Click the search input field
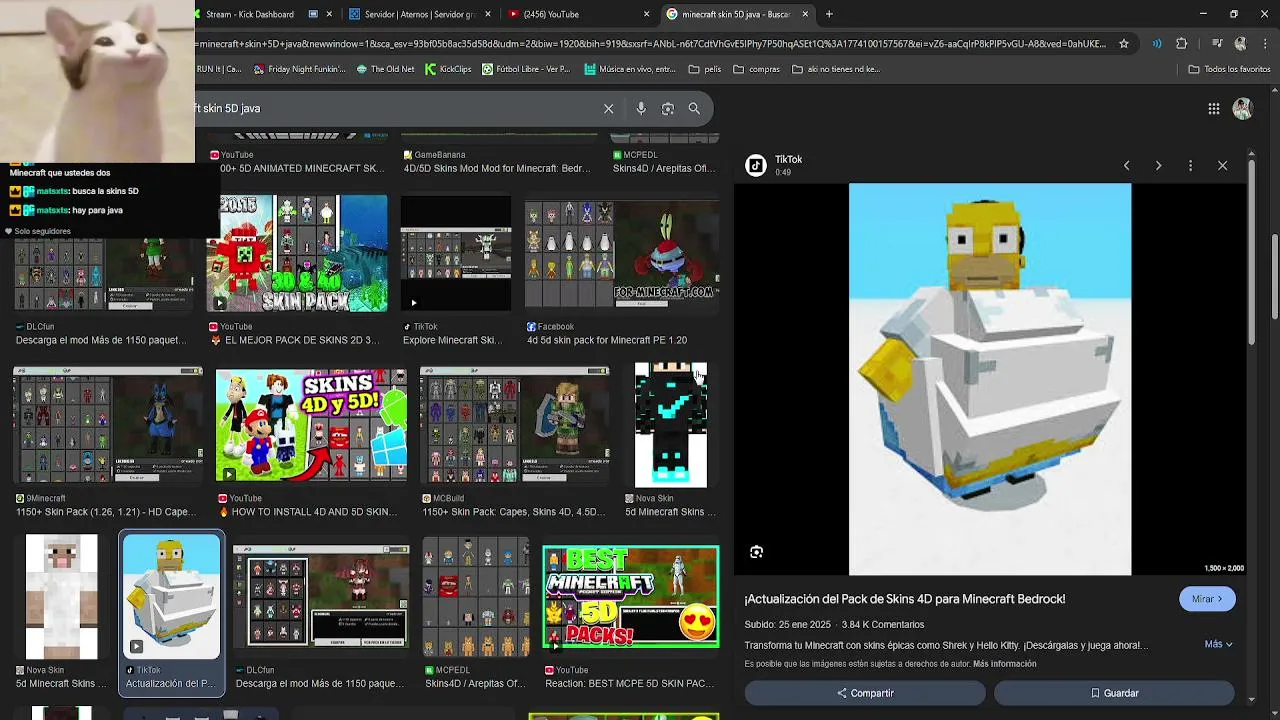1280x720 pixels. coord(395,108)
